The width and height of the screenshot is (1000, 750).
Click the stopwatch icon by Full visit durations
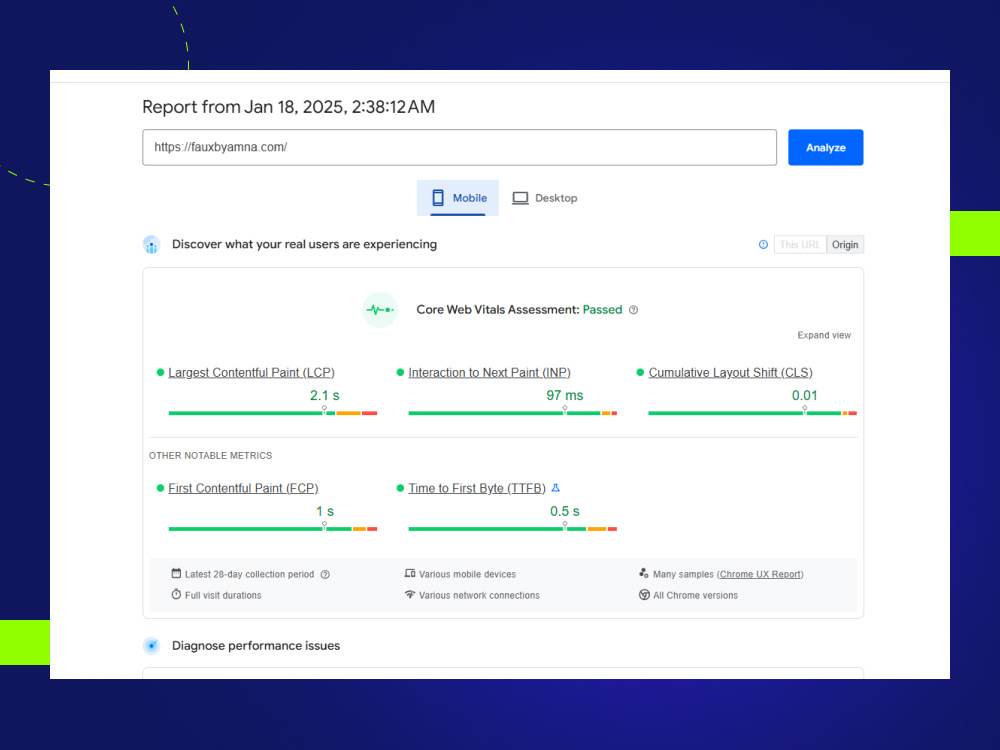point(176,594)
